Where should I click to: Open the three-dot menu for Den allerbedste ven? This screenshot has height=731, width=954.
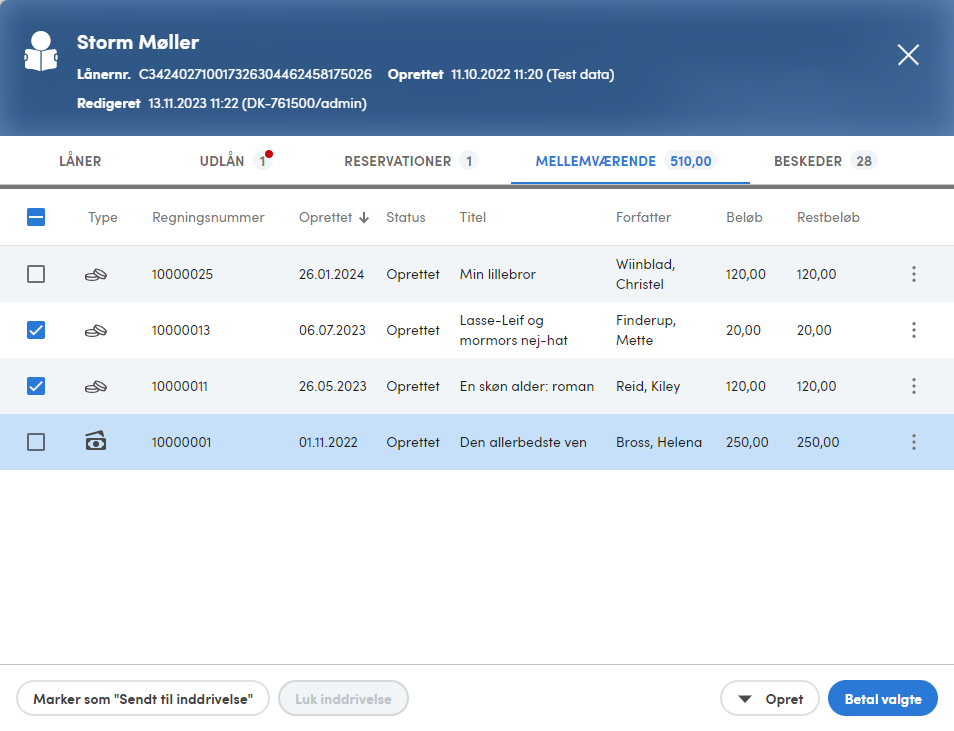coord(914,442)
